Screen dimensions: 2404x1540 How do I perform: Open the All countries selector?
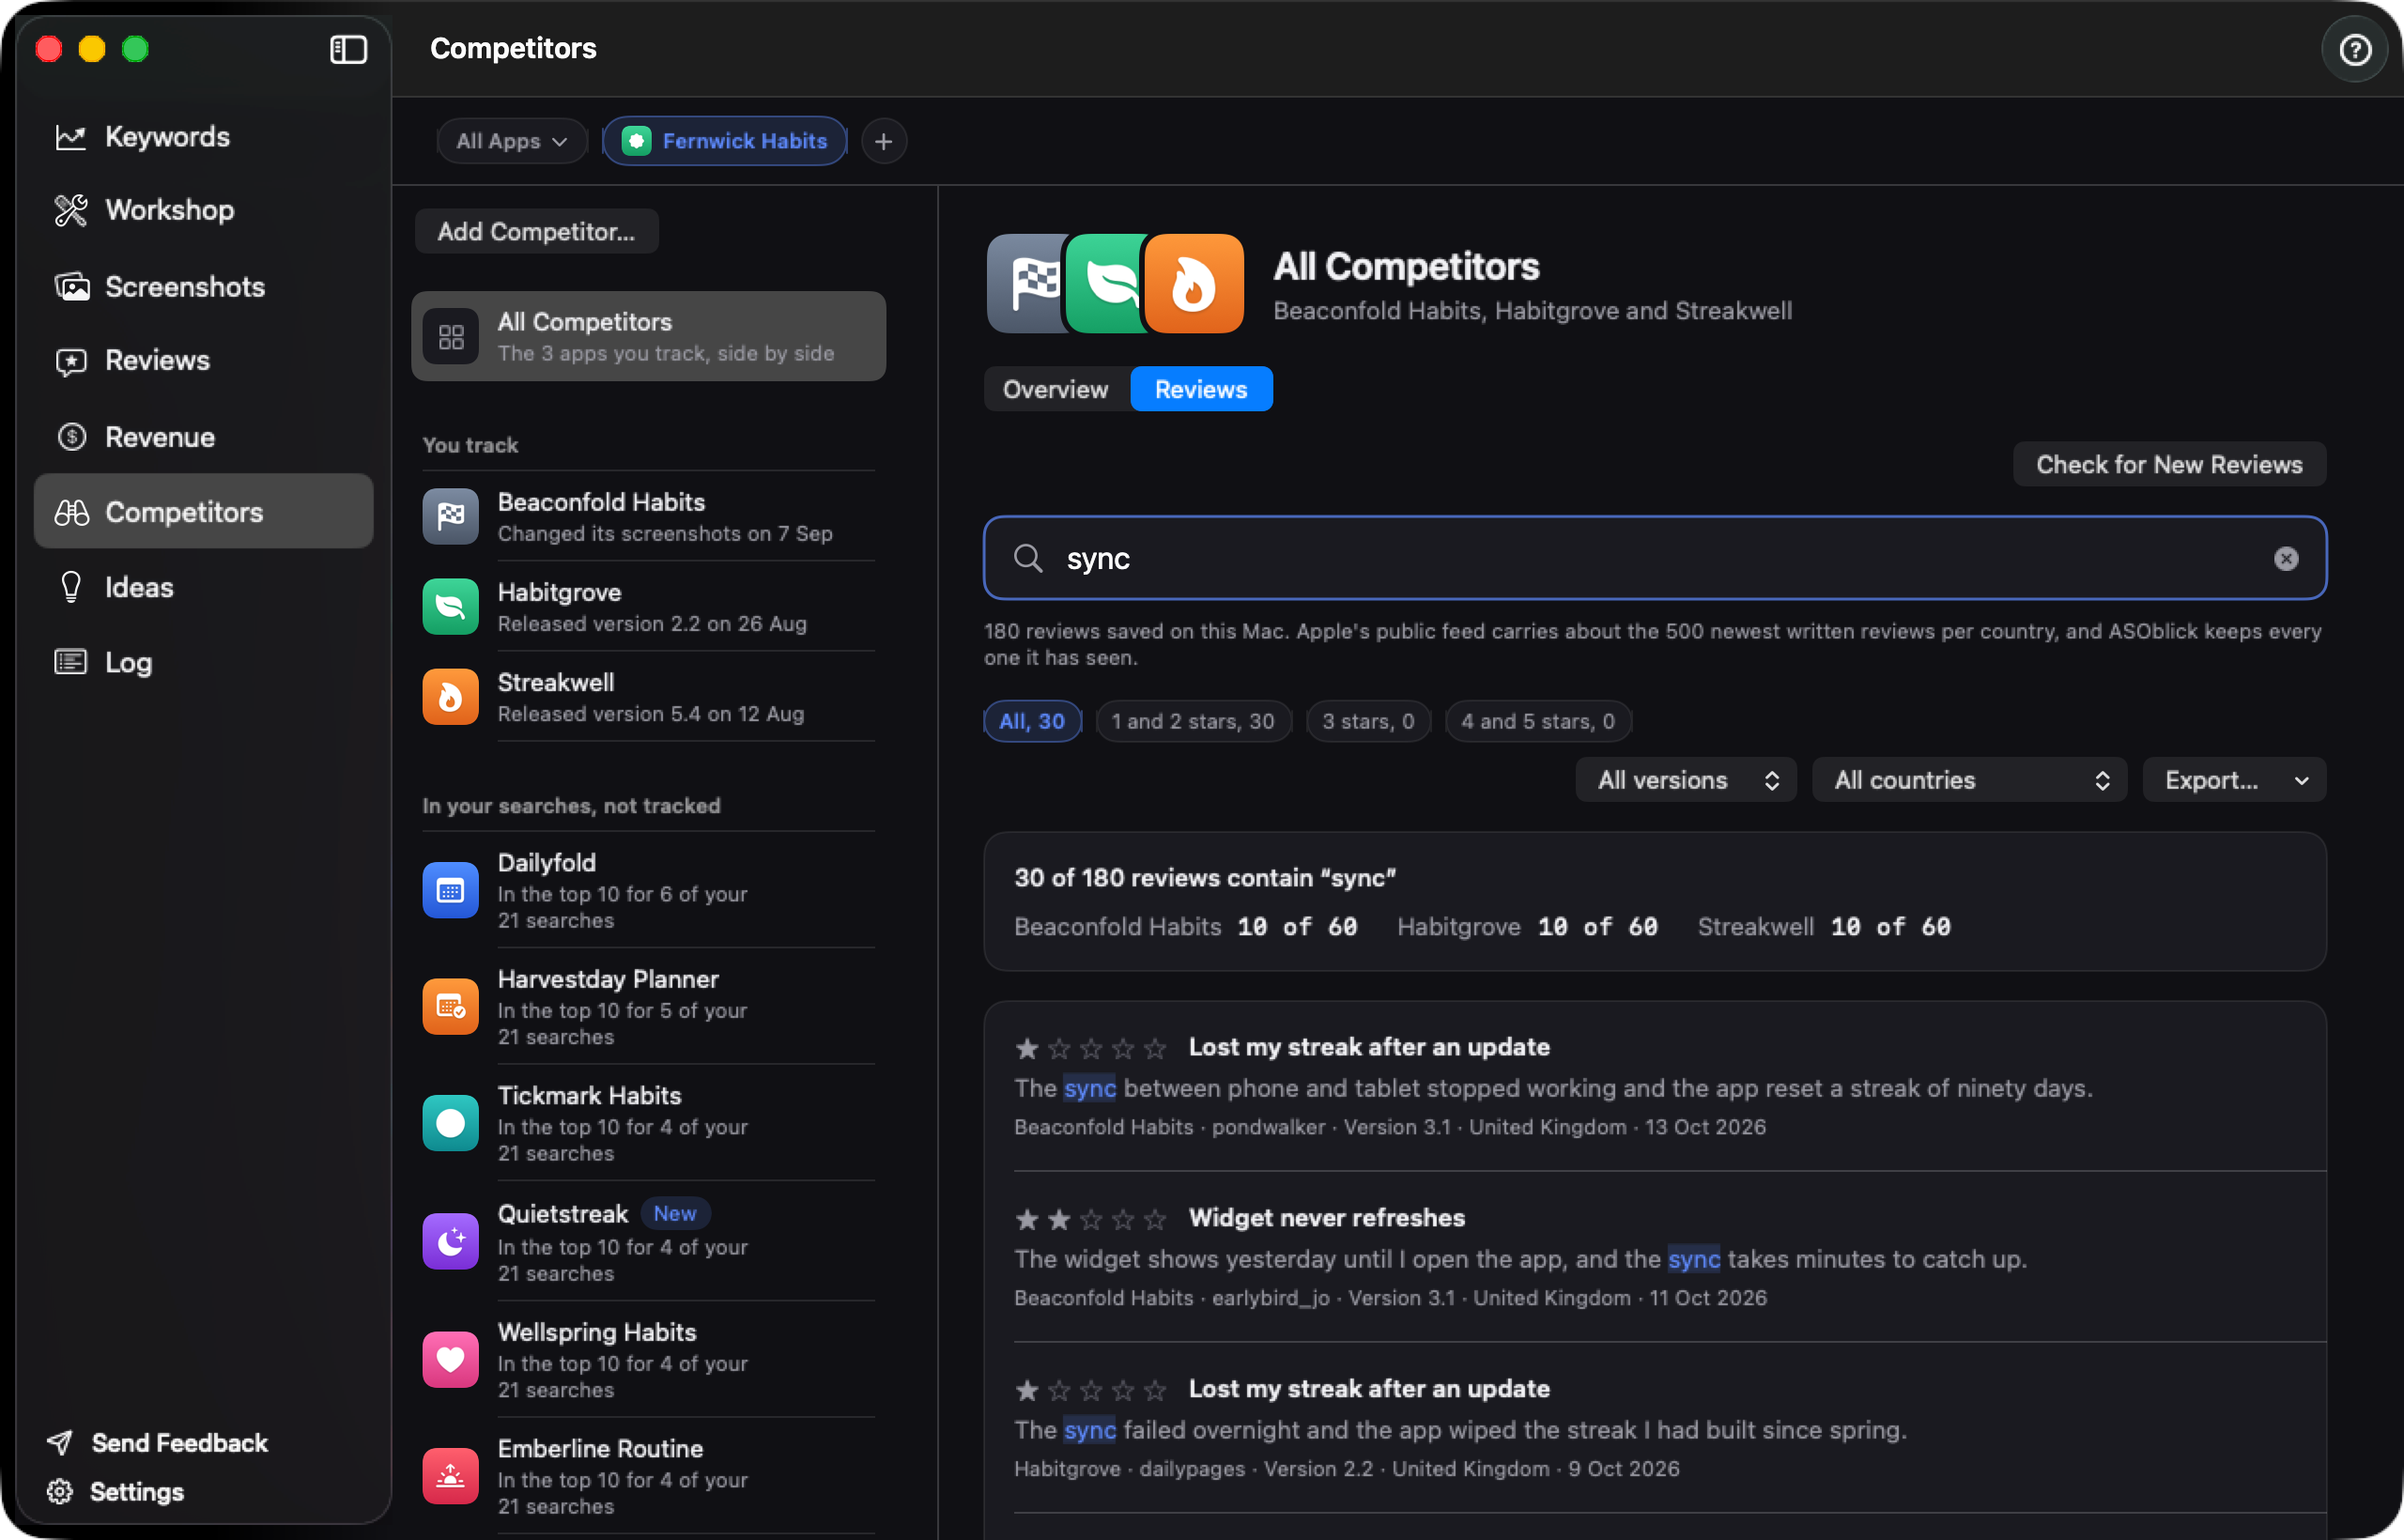[x=1968, y=780]
